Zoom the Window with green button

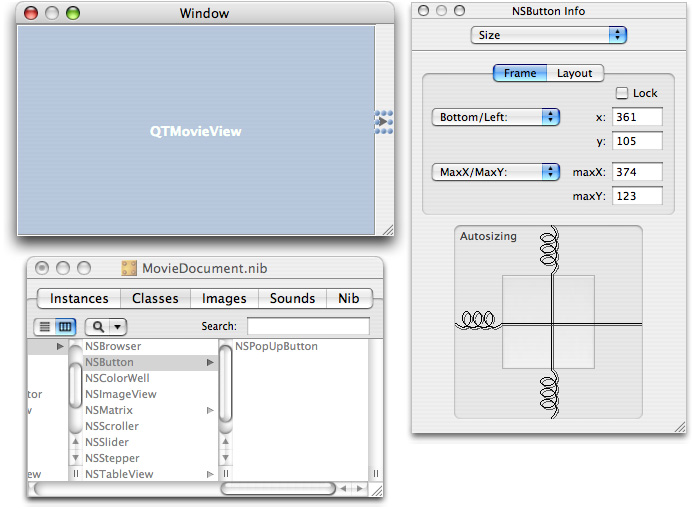[73, 13]
